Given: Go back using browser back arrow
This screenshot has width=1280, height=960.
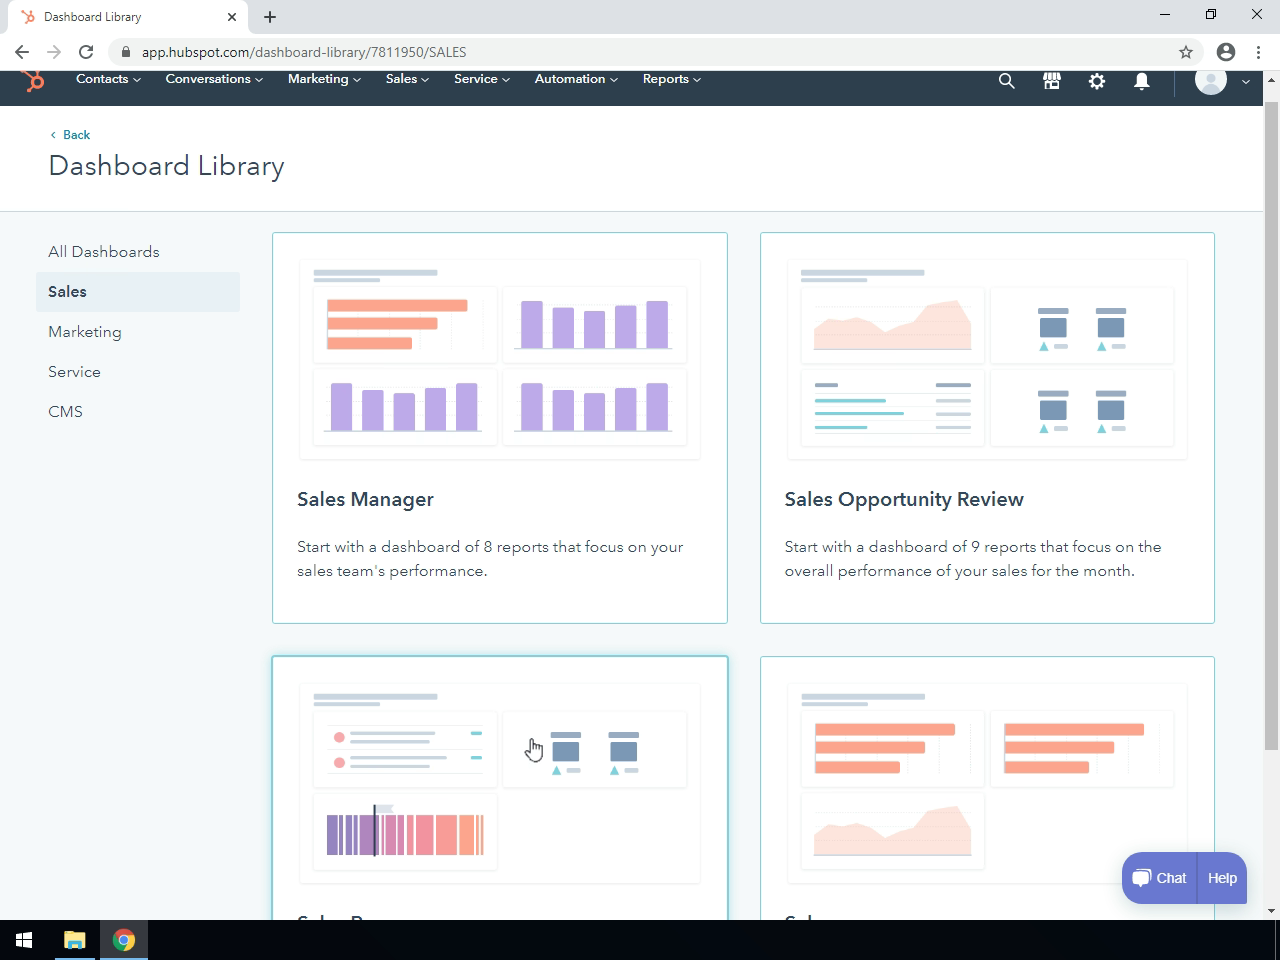Looking at the screenshot, I should pyautogui.click(x=22, y=52).
